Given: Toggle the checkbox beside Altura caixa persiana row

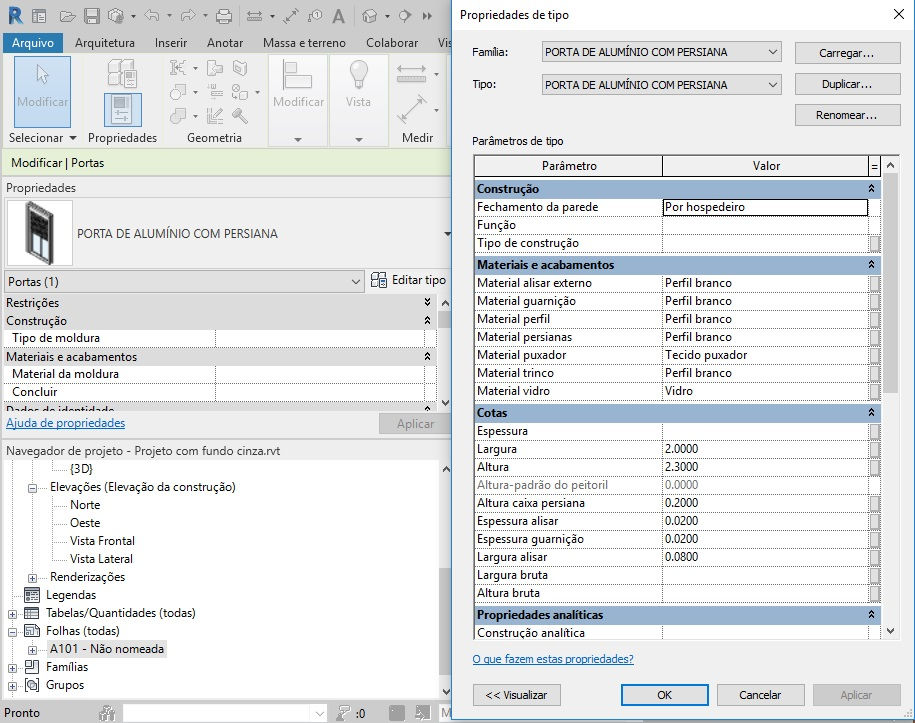Looking at the screenshot, I should coord(874,503).
